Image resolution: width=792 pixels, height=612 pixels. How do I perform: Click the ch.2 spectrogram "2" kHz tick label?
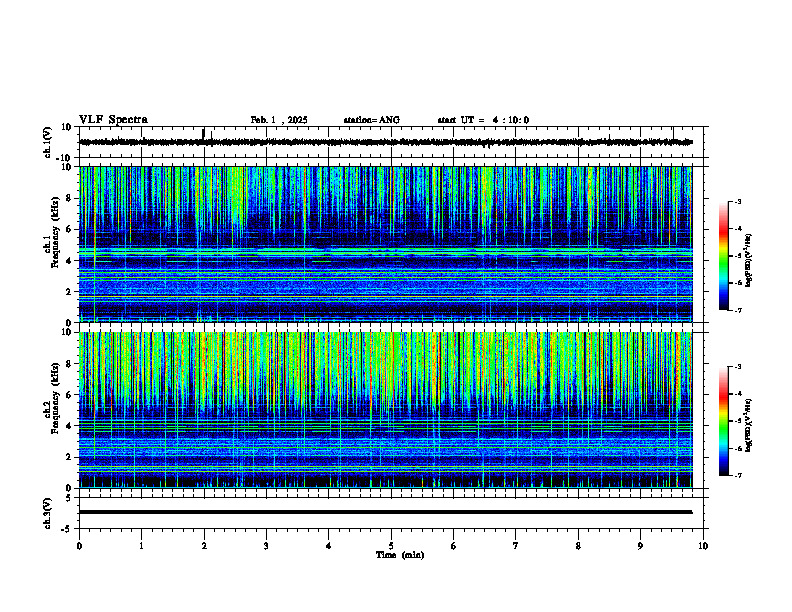[69, 457]
